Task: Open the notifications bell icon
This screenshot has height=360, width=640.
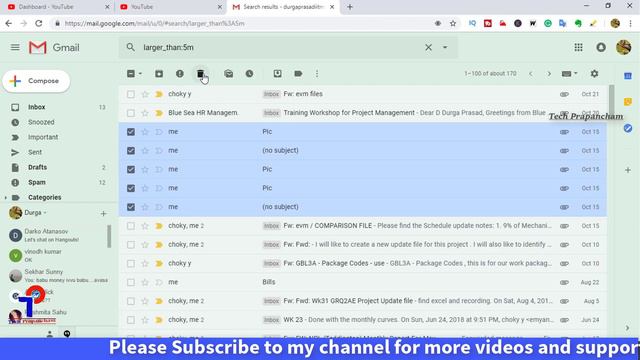Action: (601, 47)
